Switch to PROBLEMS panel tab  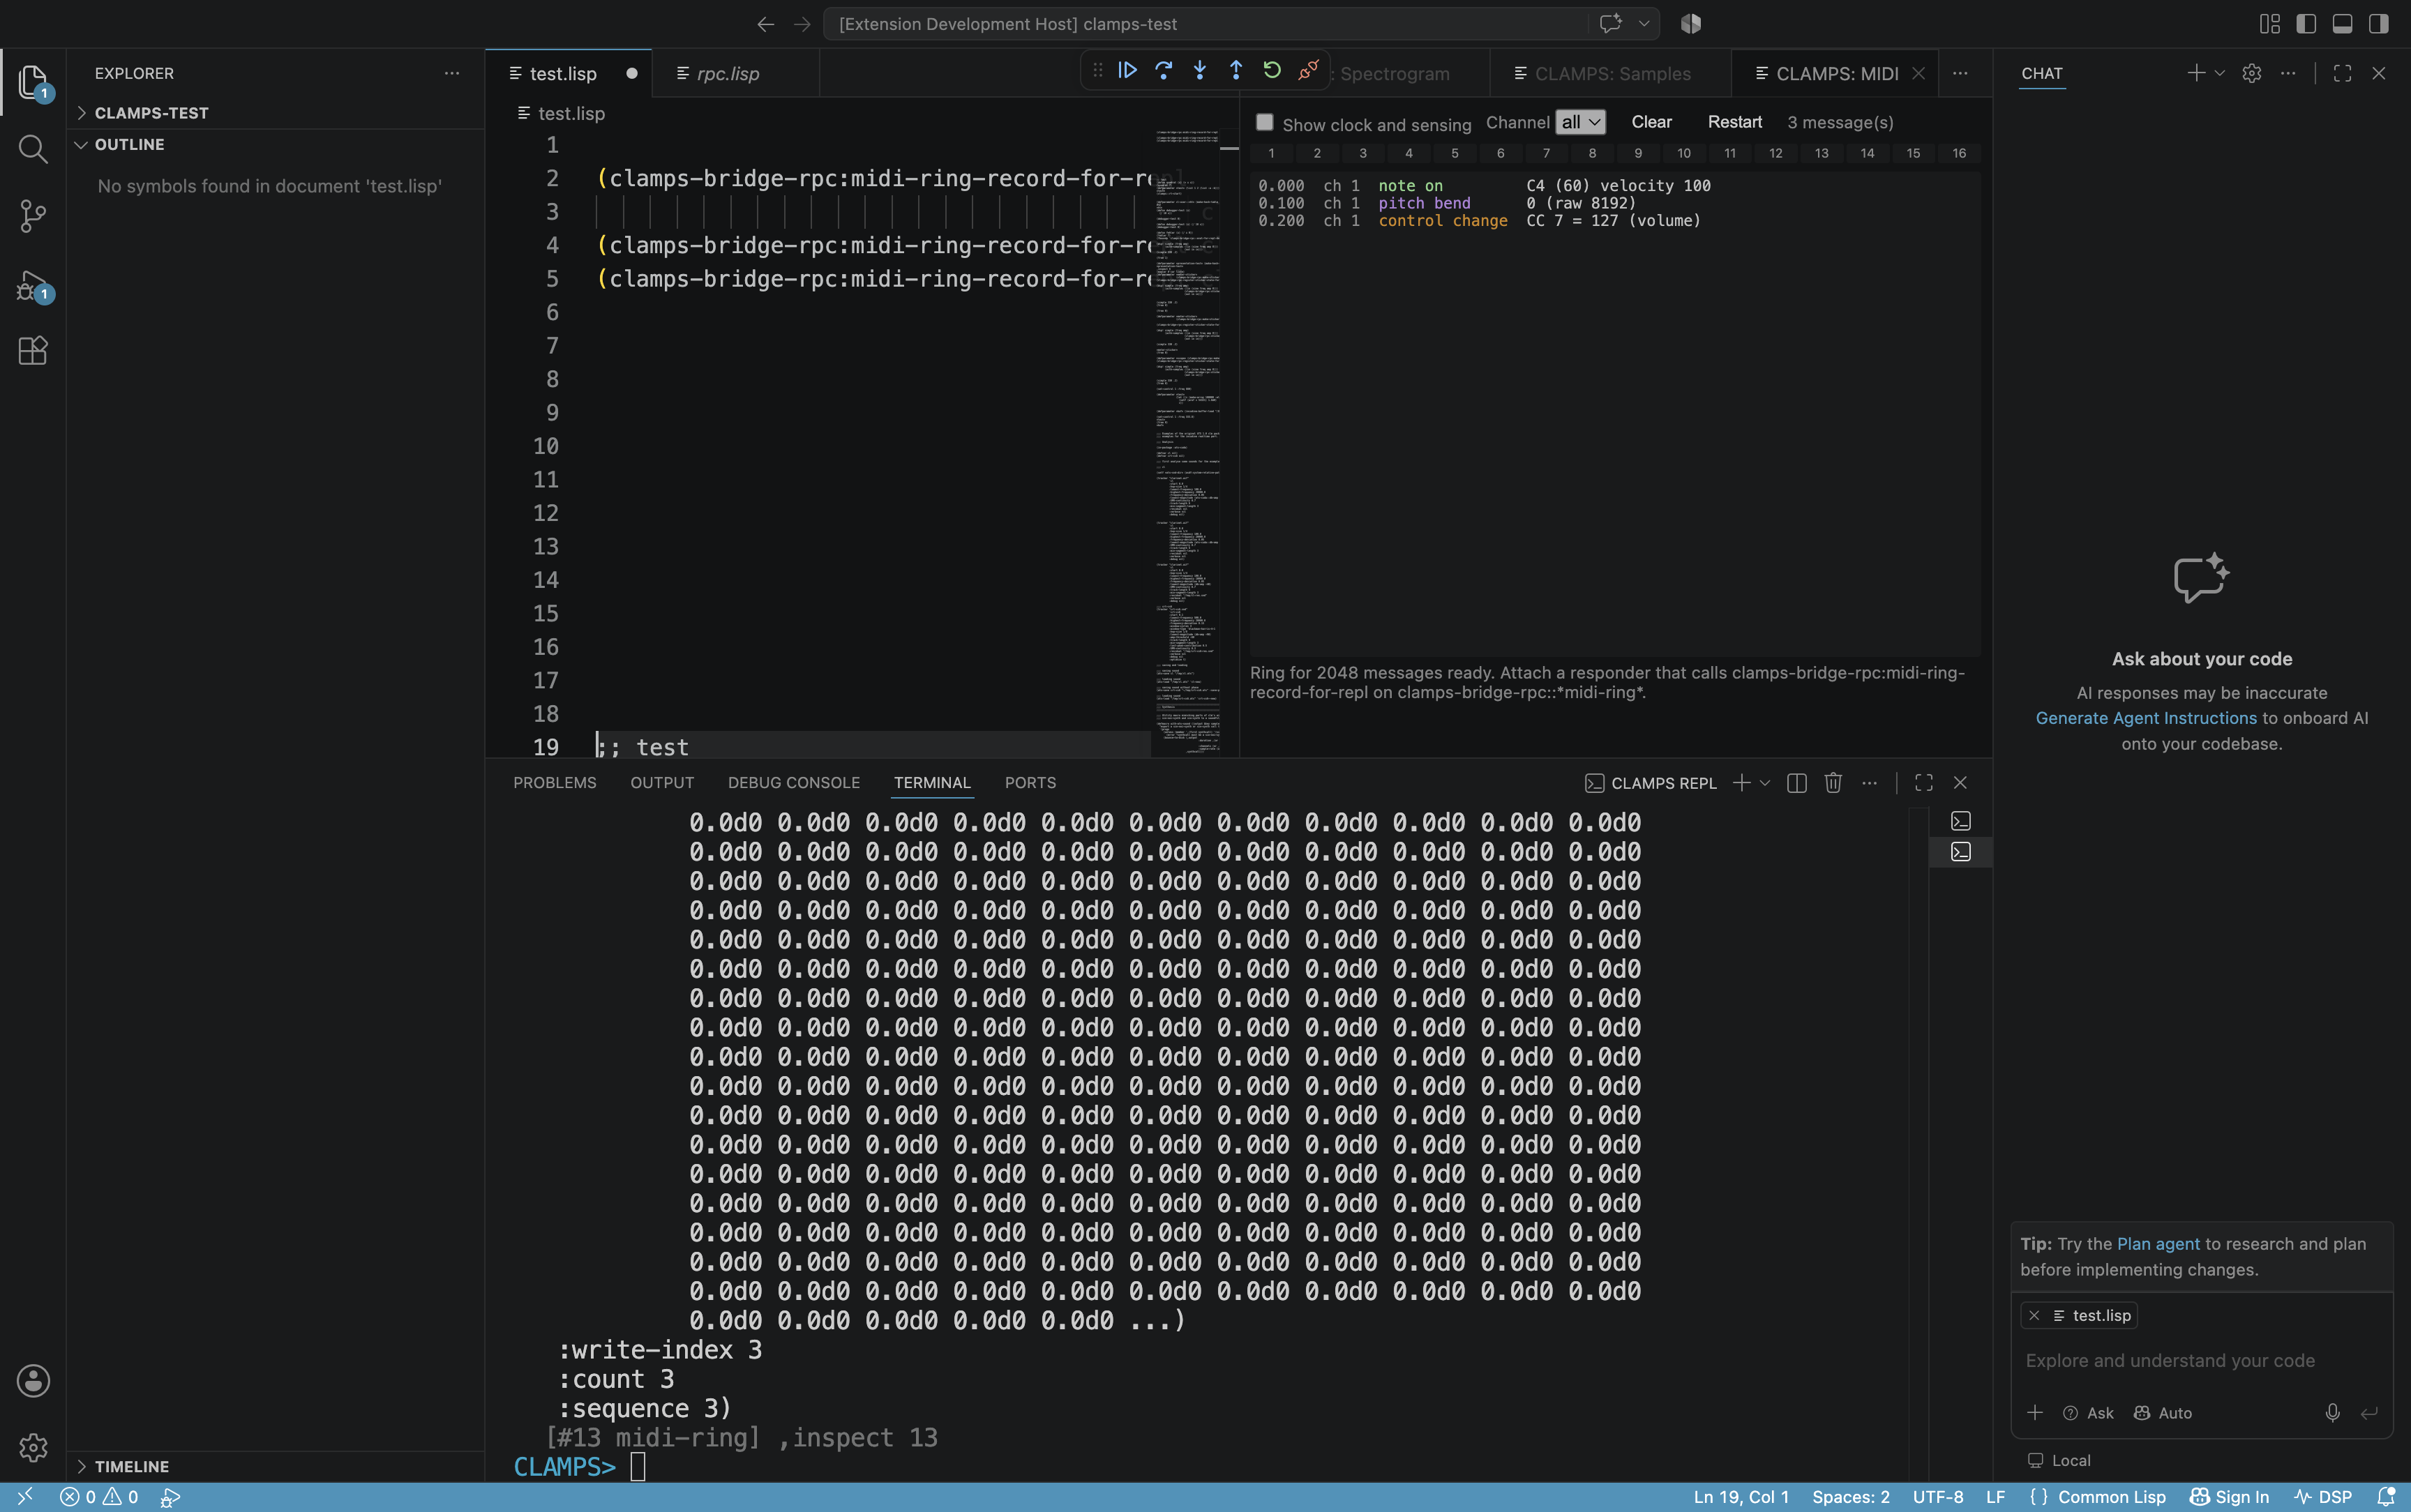(554, 783)
